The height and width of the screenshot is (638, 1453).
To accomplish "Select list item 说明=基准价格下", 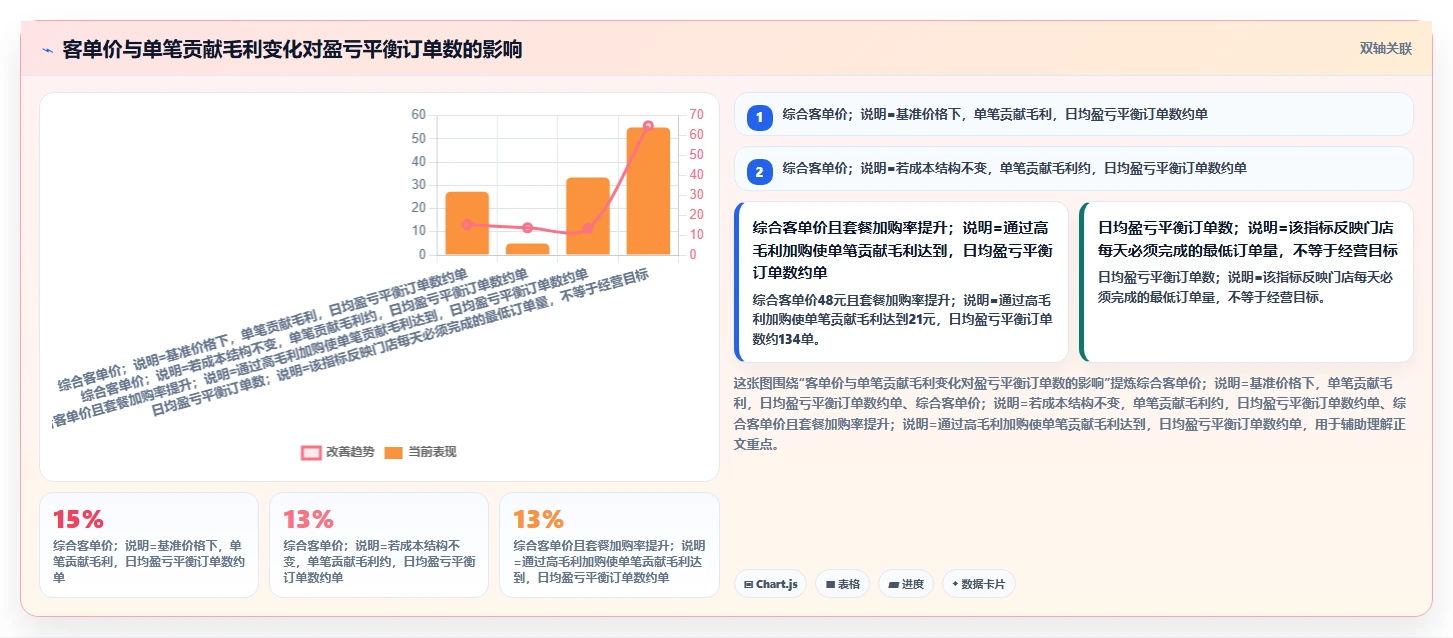I will click(x=1074, y=114).
